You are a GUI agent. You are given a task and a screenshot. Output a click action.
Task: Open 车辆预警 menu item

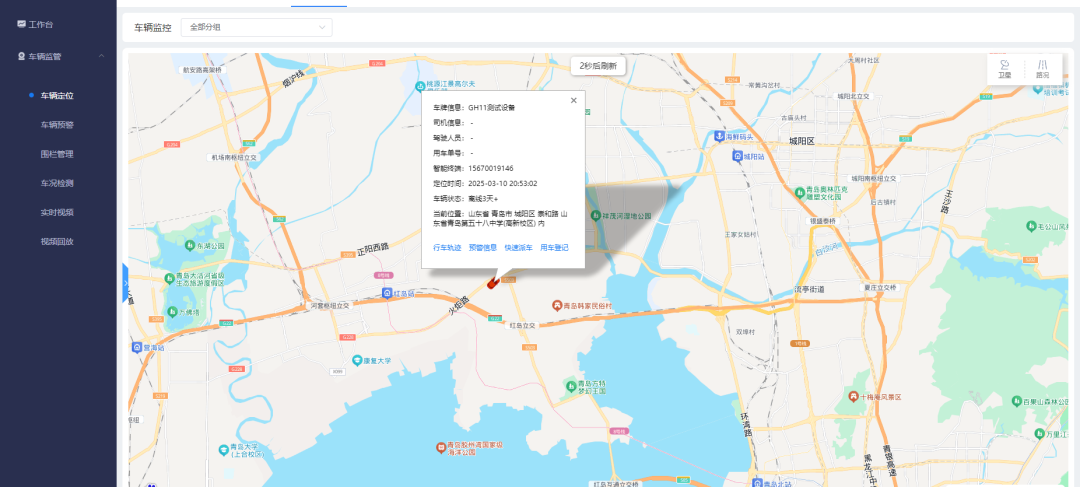[56, 125]
